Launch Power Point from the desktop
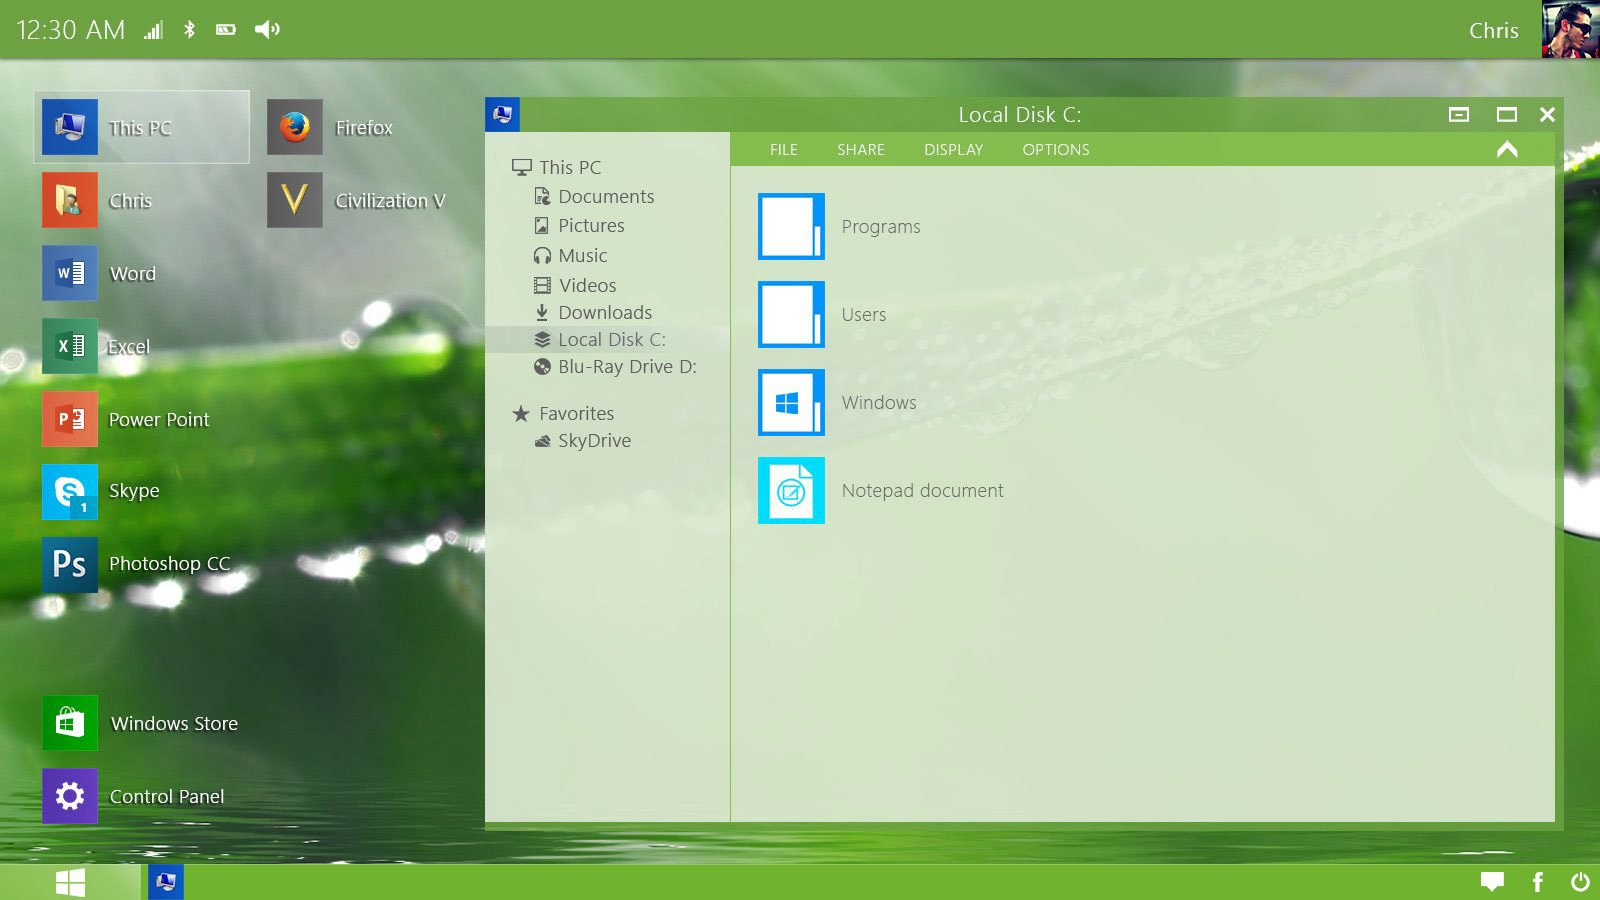1600x900 pixels. click(x=70, y=419)
